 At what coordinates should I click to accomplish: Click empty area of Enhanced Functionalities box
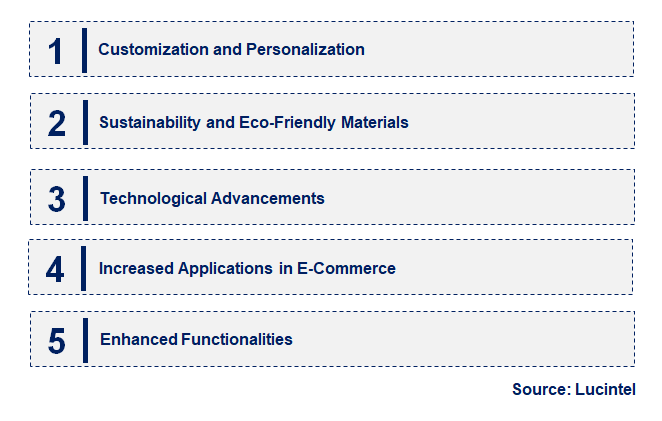pyautogui.click(x=464, y=339)
